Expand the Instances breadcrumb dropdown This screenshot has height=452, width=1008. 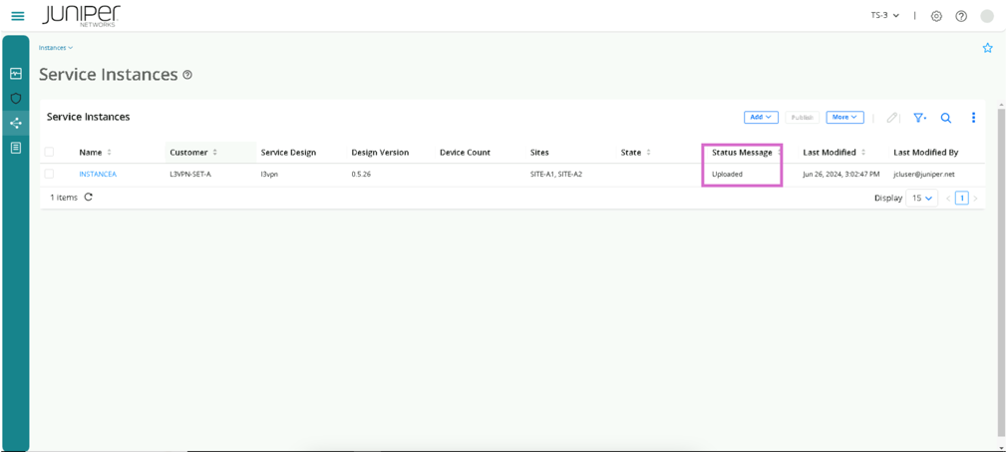56,48
